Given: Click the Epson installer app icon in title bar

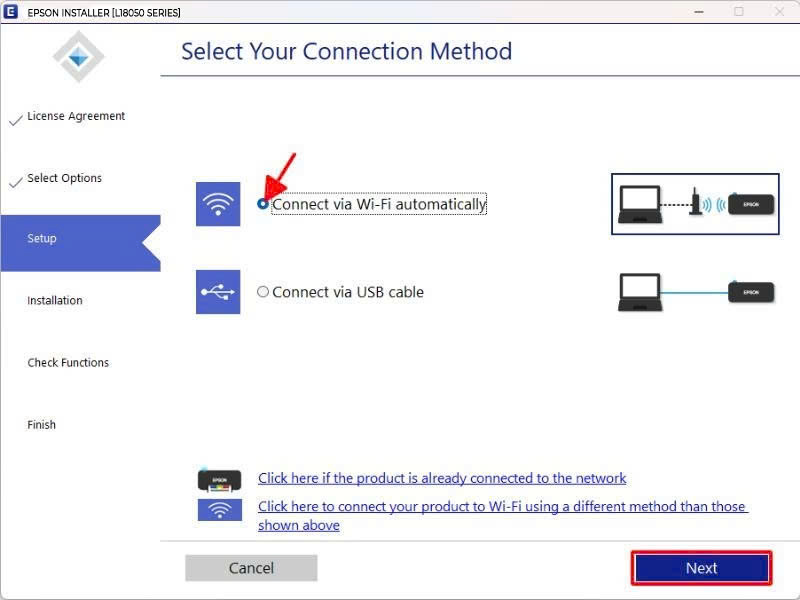Looking at the screenshot, I should click(x=10, y=11).
